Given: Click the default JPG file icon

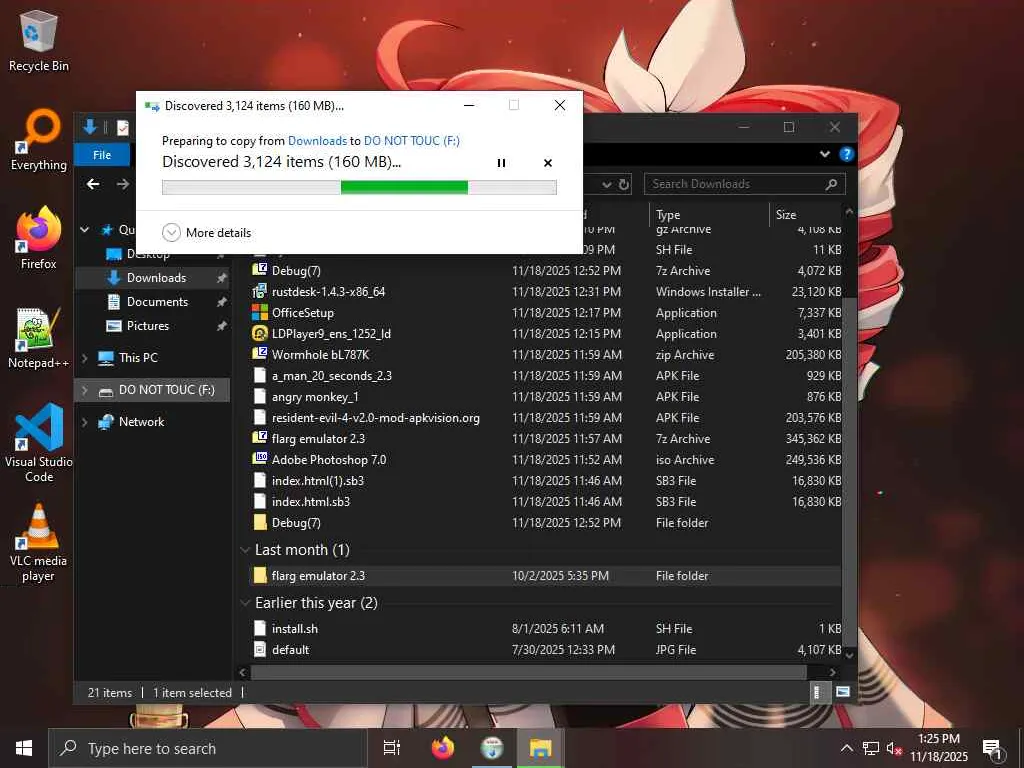Looking at the screenshot, I should 260,650.
